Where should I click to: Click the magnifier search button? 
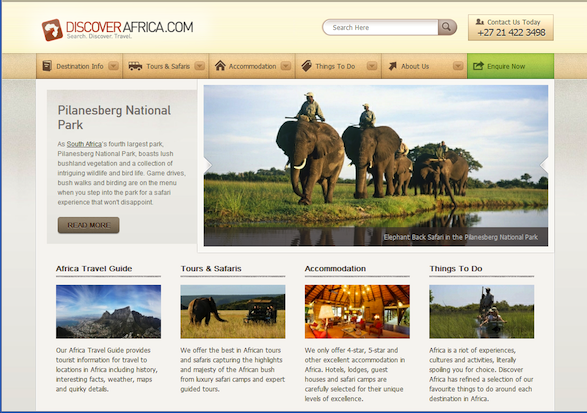click(x=447, y=27)
